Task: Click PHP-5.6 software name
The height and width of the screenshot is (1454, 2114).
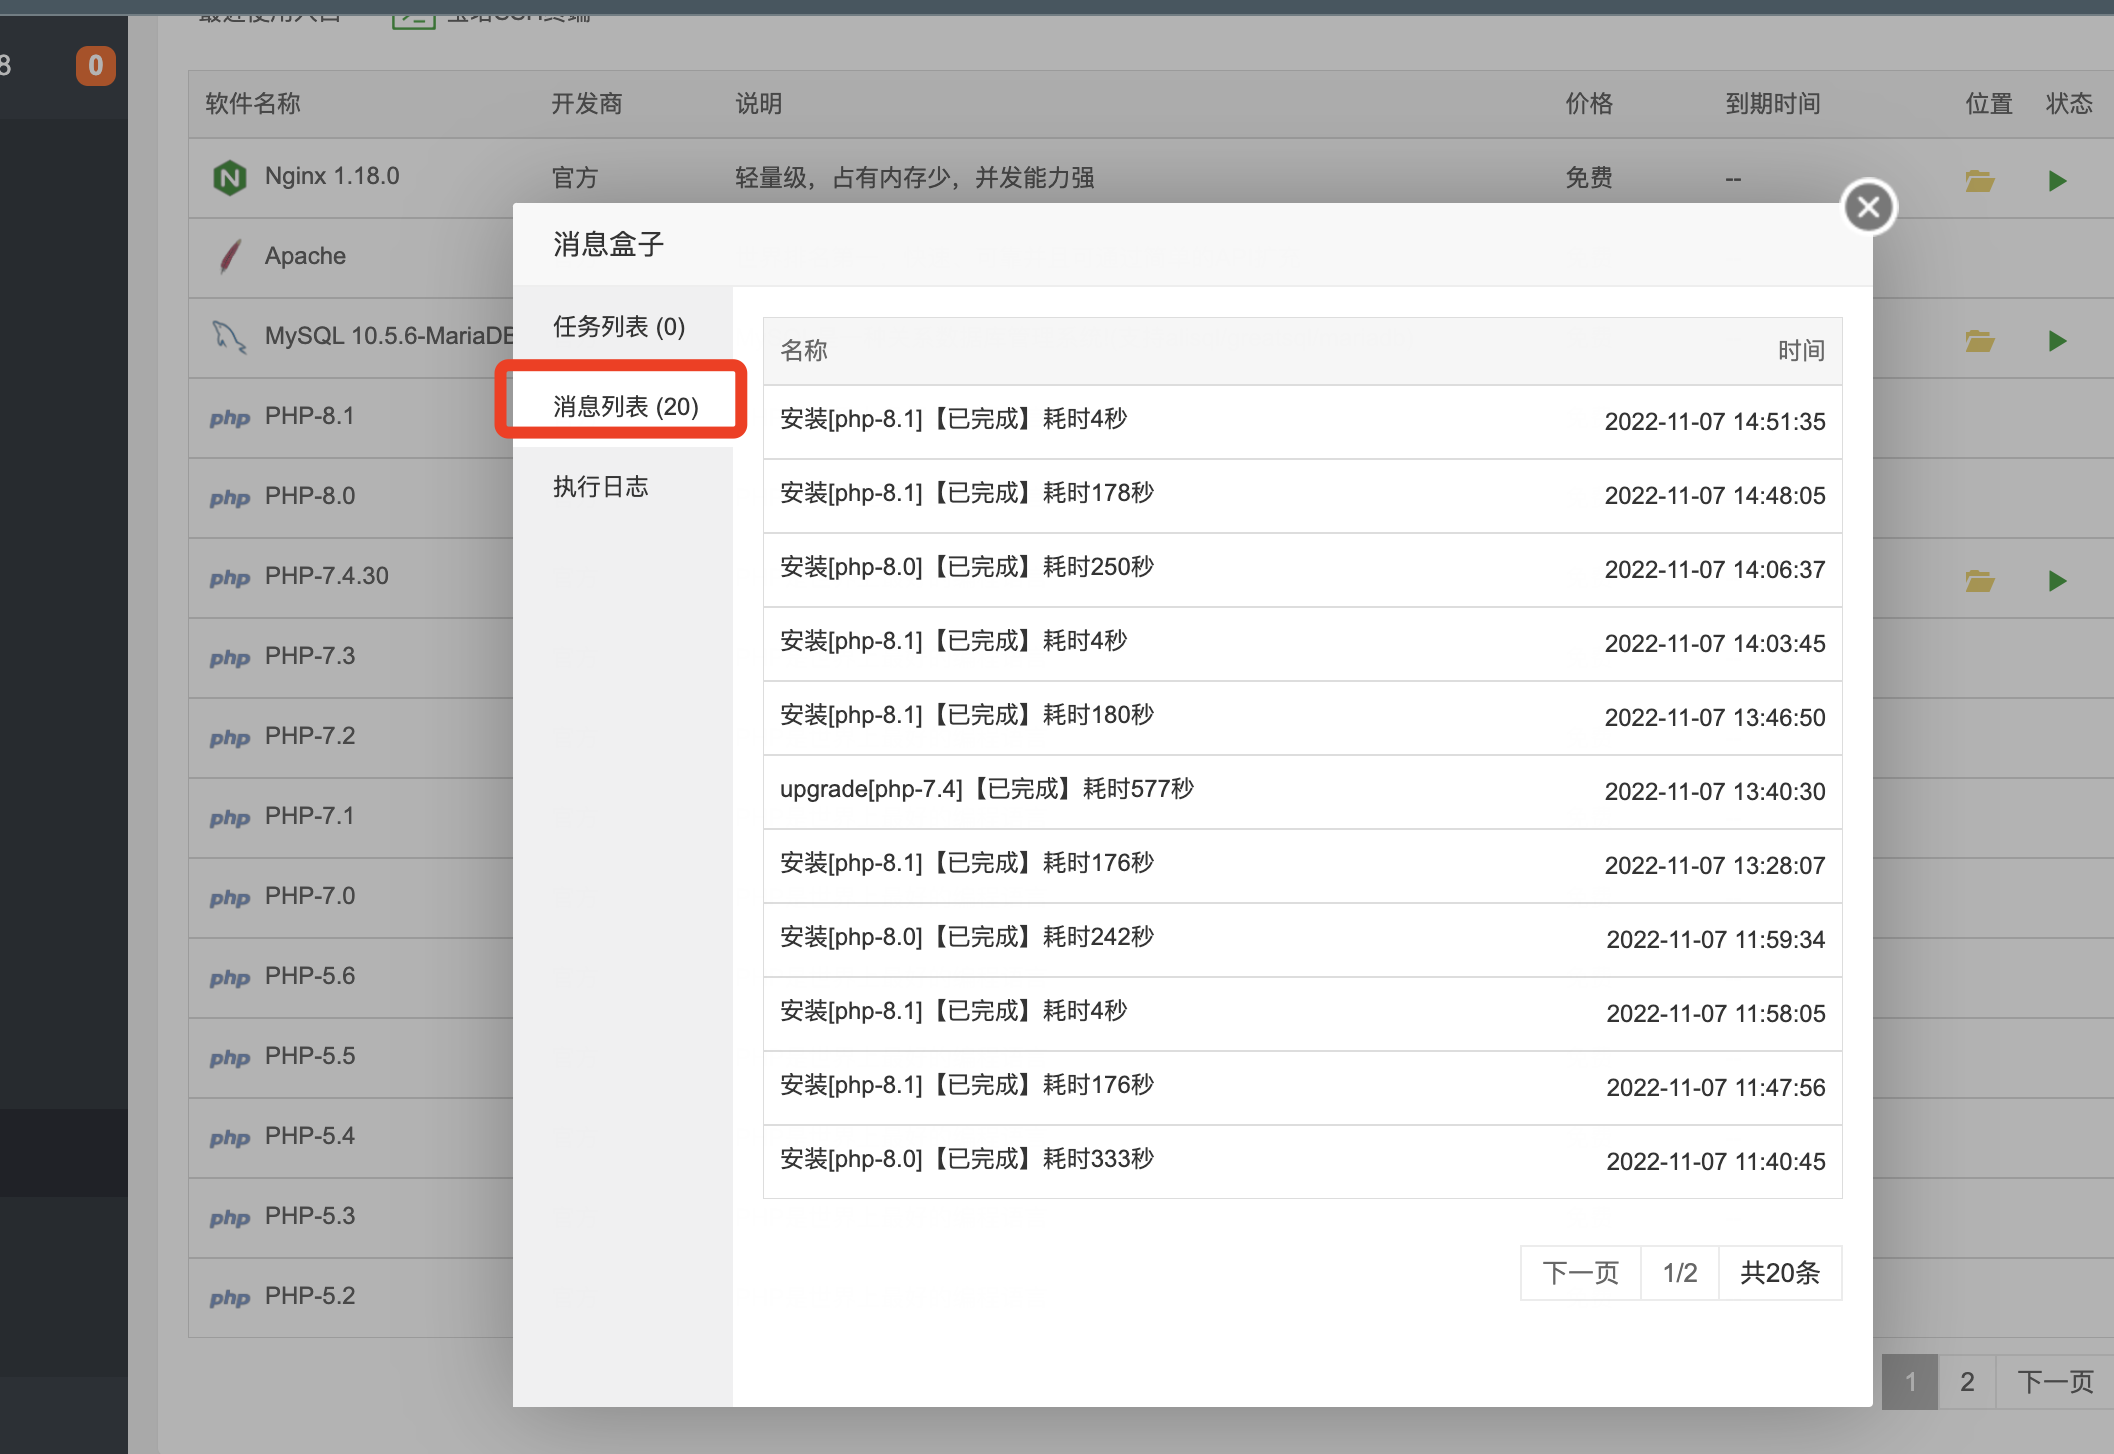Action: click(x=310, y=976)
